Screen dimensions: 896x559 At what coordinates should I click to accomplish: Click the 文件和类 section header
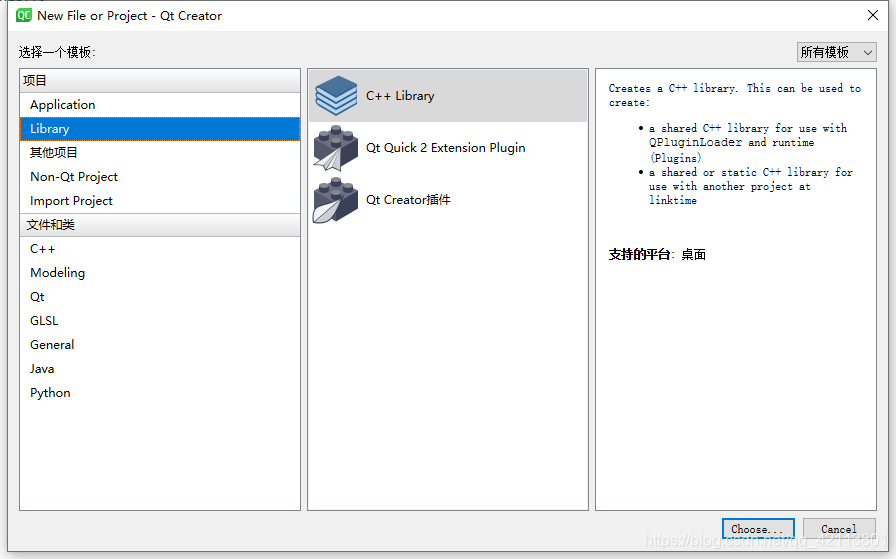160,225
